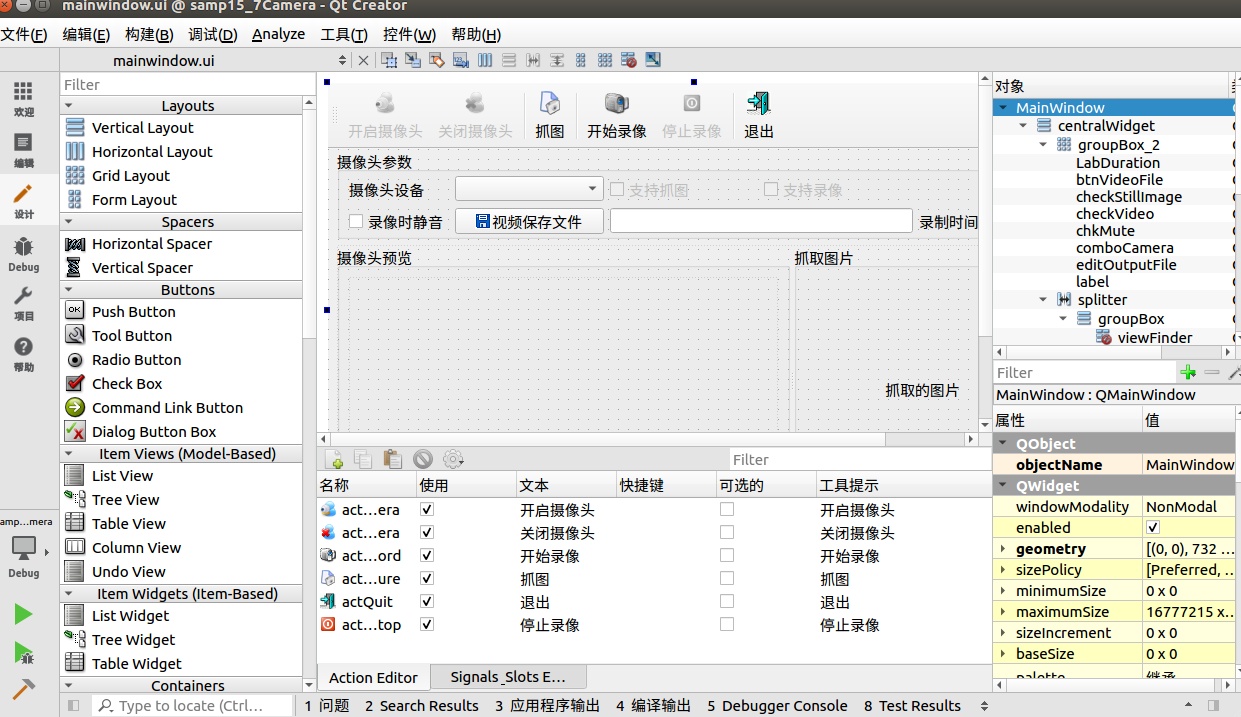Toggle the enabled property checkbox
This screenshot has height=717, width=1241.
1153,527
